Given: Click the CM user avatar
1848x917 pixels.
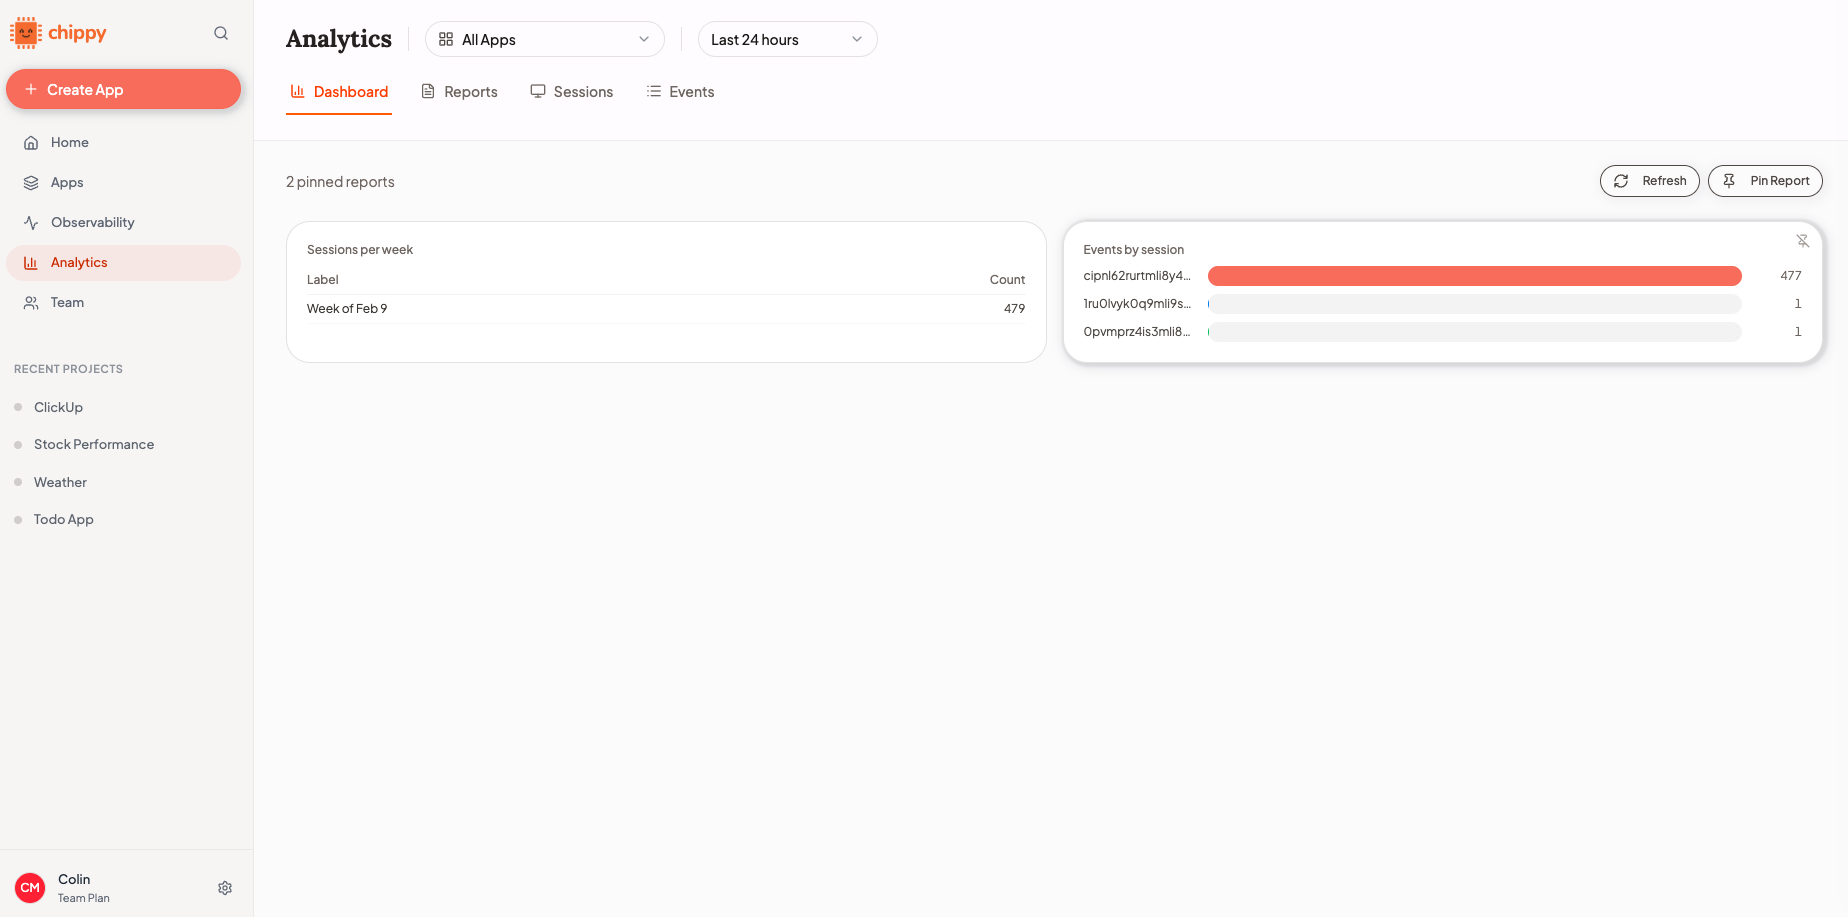Looking at the screenshot, I should click(x=30, y=888).
